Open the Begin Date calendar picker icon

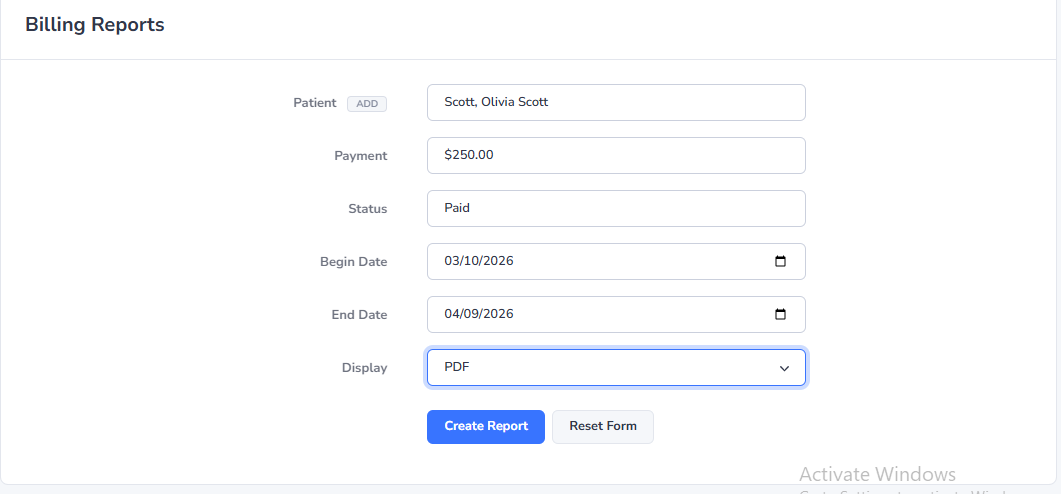tap(780, 261)
